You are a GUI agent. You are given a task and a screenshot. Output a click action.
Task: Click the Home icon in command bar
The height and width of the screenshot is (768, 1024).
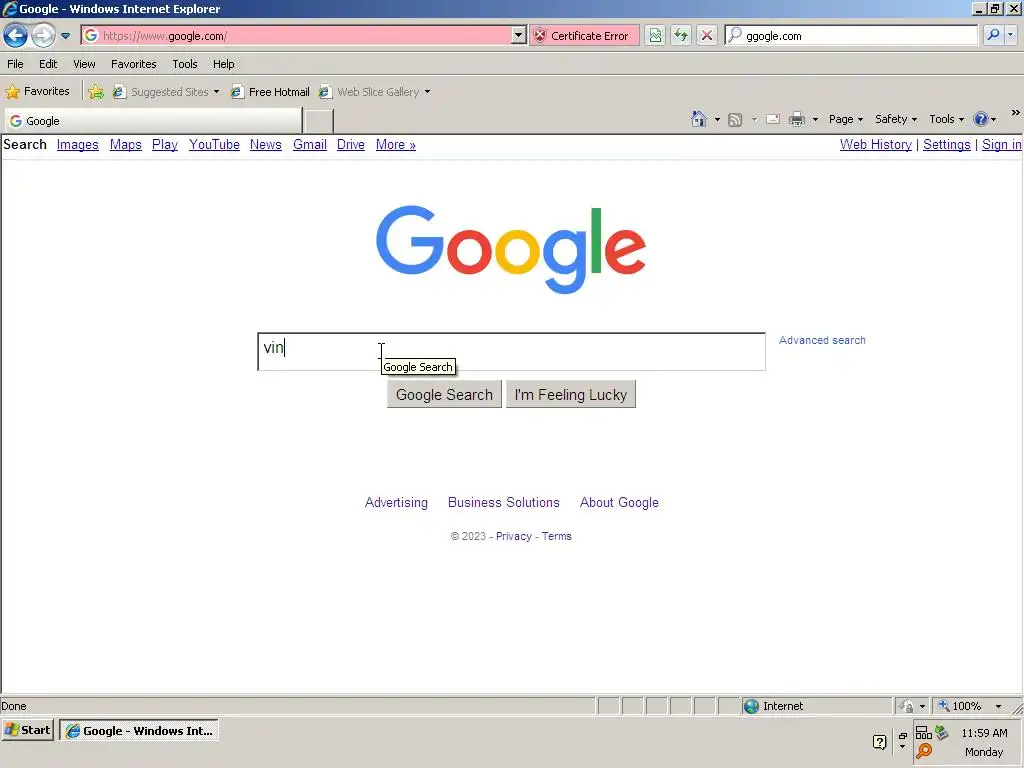pos(699,119)
